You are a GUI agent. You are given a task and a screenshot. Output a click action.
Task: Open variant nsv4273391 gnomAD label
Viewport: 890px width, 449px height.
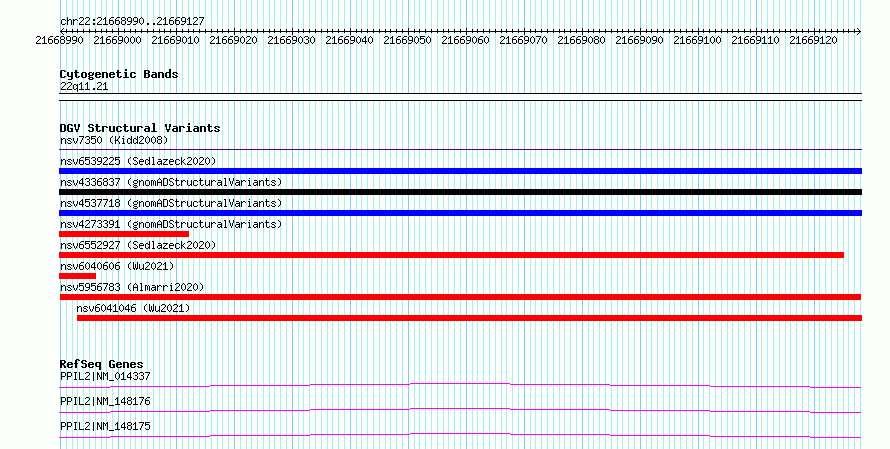171,224
